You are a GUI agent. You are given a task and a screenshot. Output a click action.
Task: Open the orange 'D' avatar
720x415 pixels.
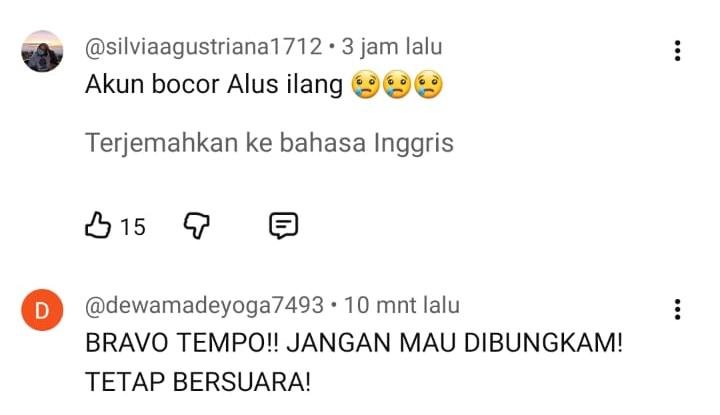42,310
